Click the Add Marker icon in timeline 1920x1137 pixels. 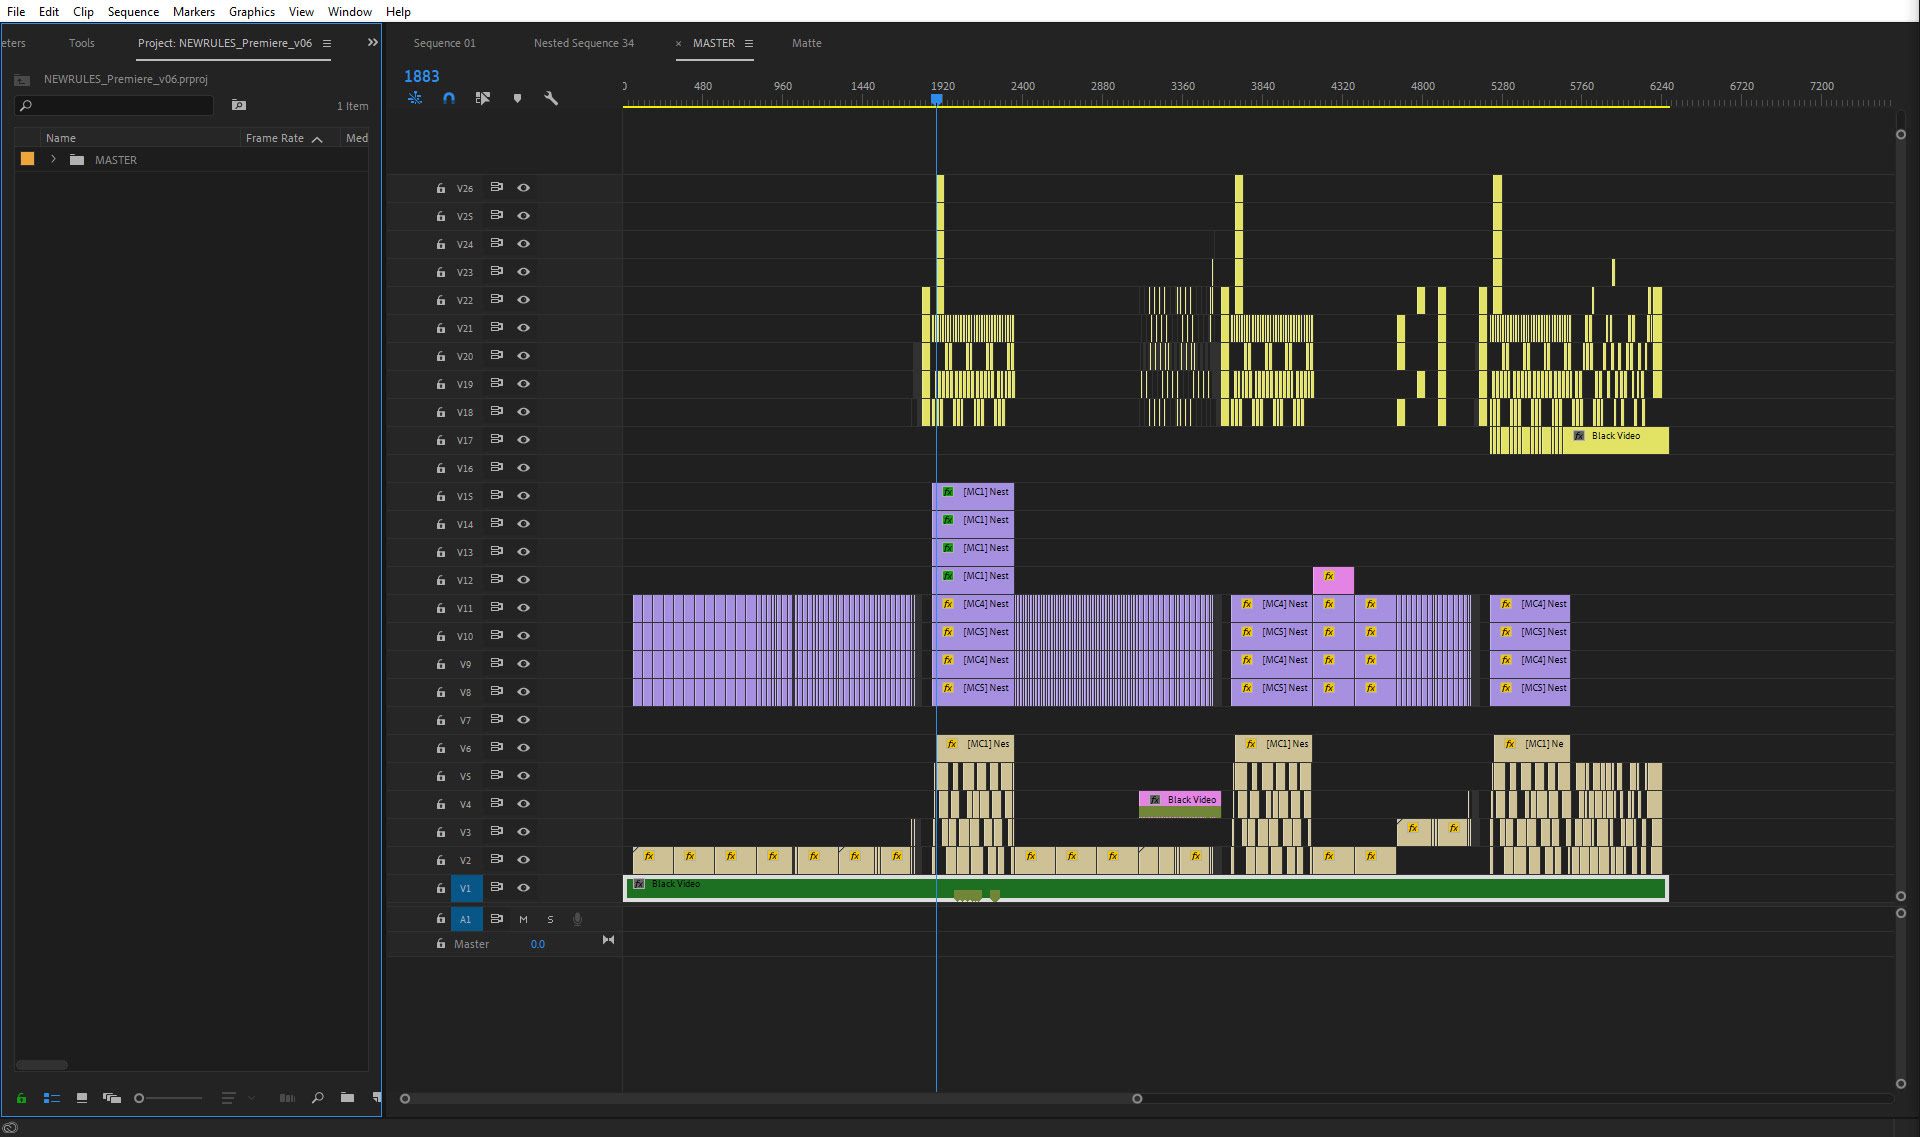coord(517,98)
